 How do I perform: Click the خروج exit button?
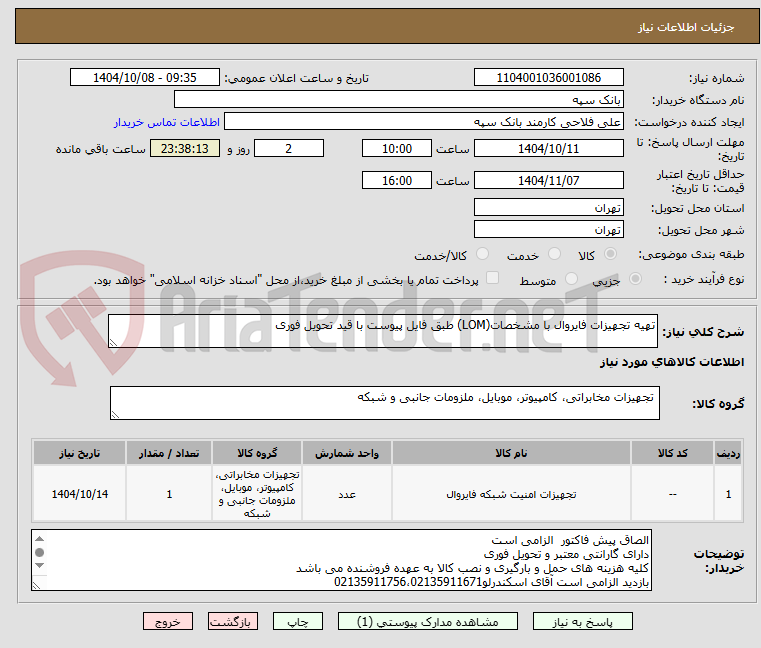tap(167, 621)
